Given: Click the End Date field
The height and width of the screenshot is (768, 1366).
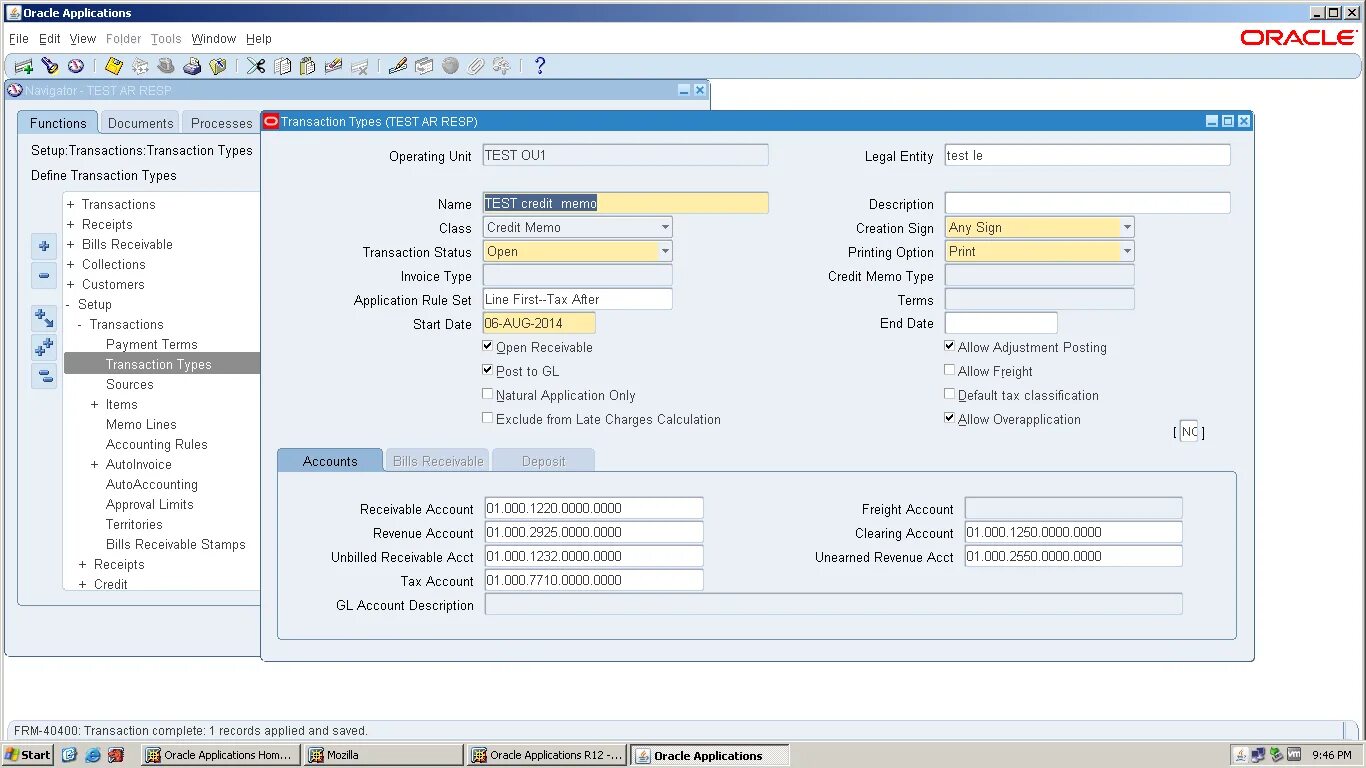Looking at the screenshot, I should [x=1001, y=323].
